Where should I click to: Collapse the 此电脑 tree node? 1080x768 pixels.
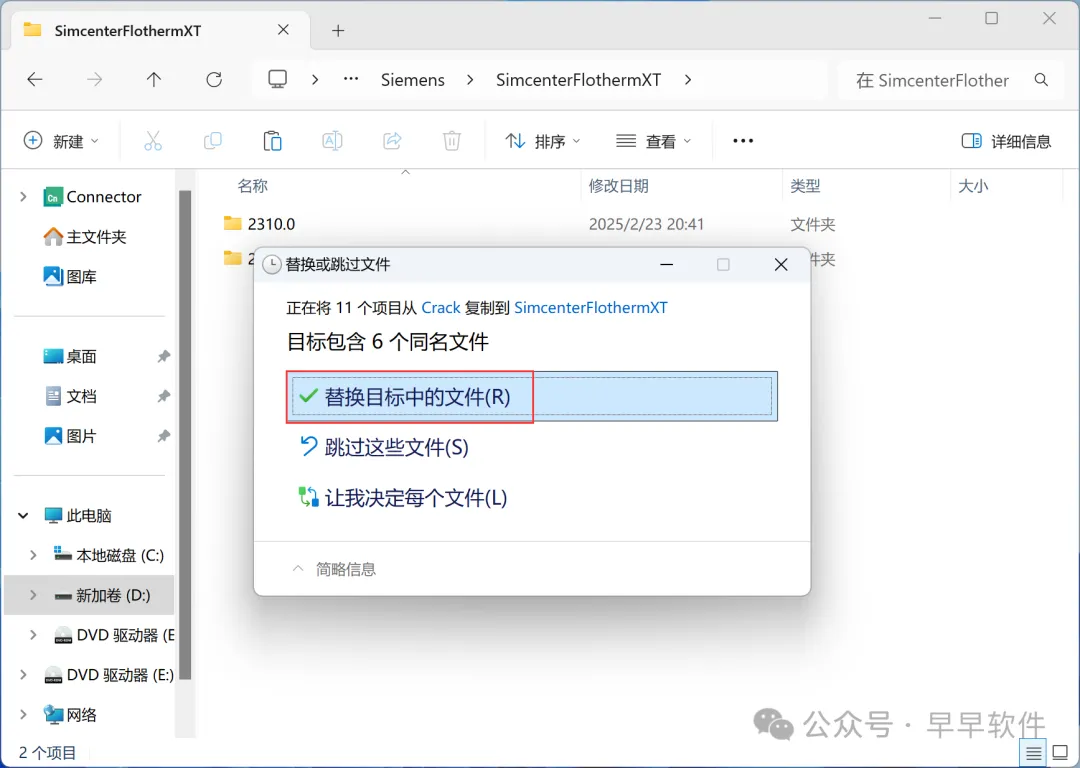pos(23,516)
